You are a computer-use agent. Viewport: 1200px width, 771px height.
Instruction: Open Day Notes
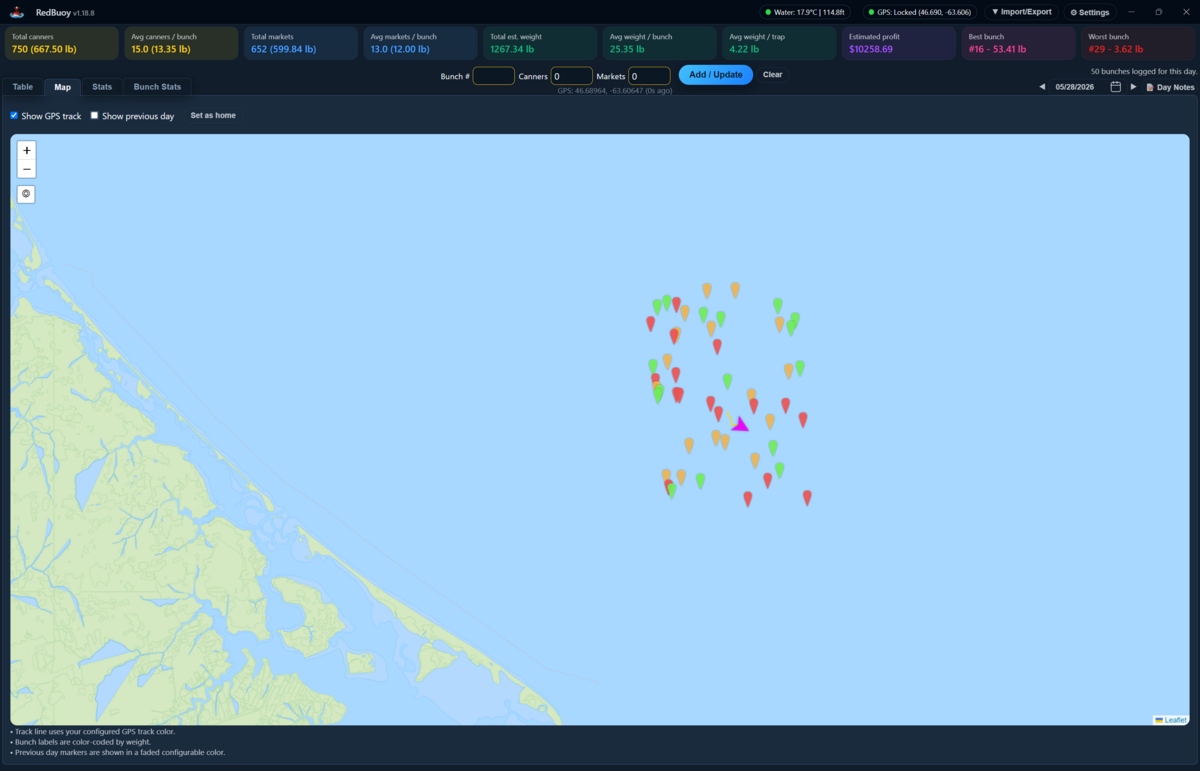pyautogui.click(x=1170, y=87)
